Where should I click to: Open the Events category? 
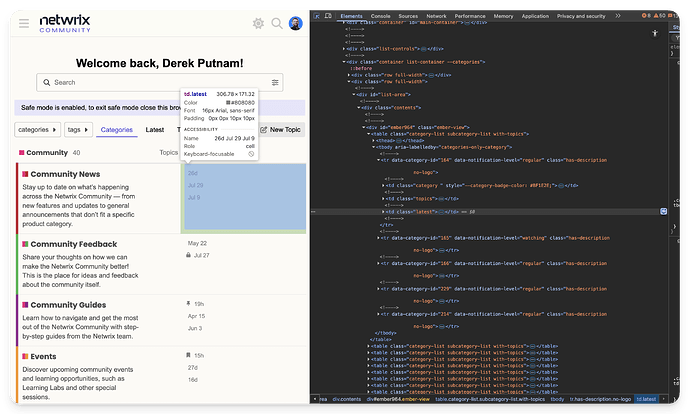(43, 356)
